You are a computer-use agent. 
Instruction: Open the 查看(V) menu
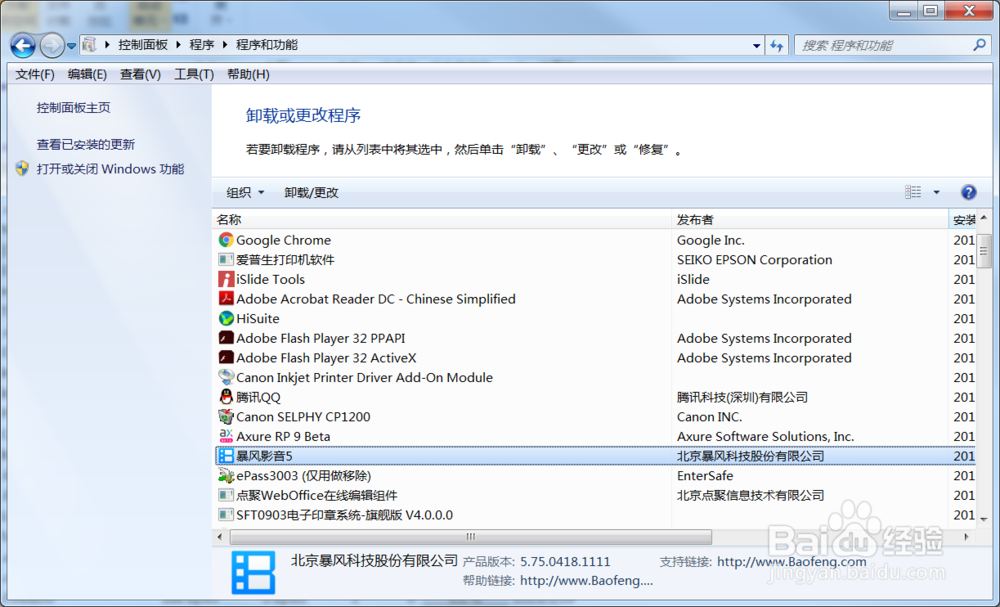140,74
